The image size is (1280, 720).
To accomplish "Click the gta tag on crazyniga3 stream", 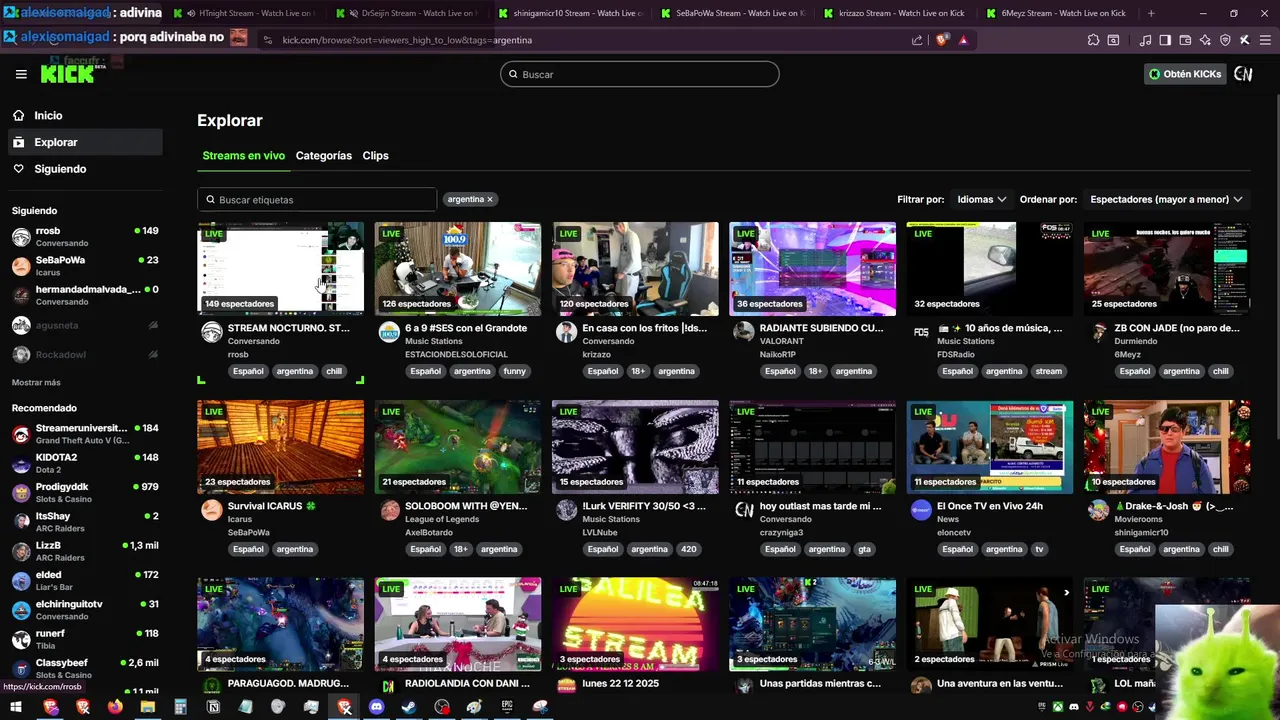I will (864, 549).
